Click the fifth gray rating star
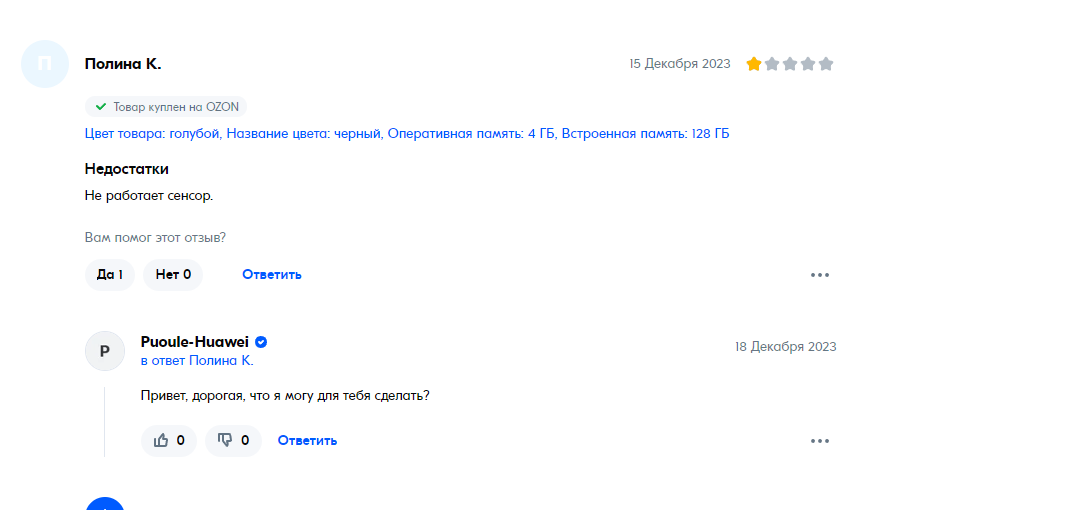Image resolution: width=1073 pixels, height=510 pixels. (826, 64)
